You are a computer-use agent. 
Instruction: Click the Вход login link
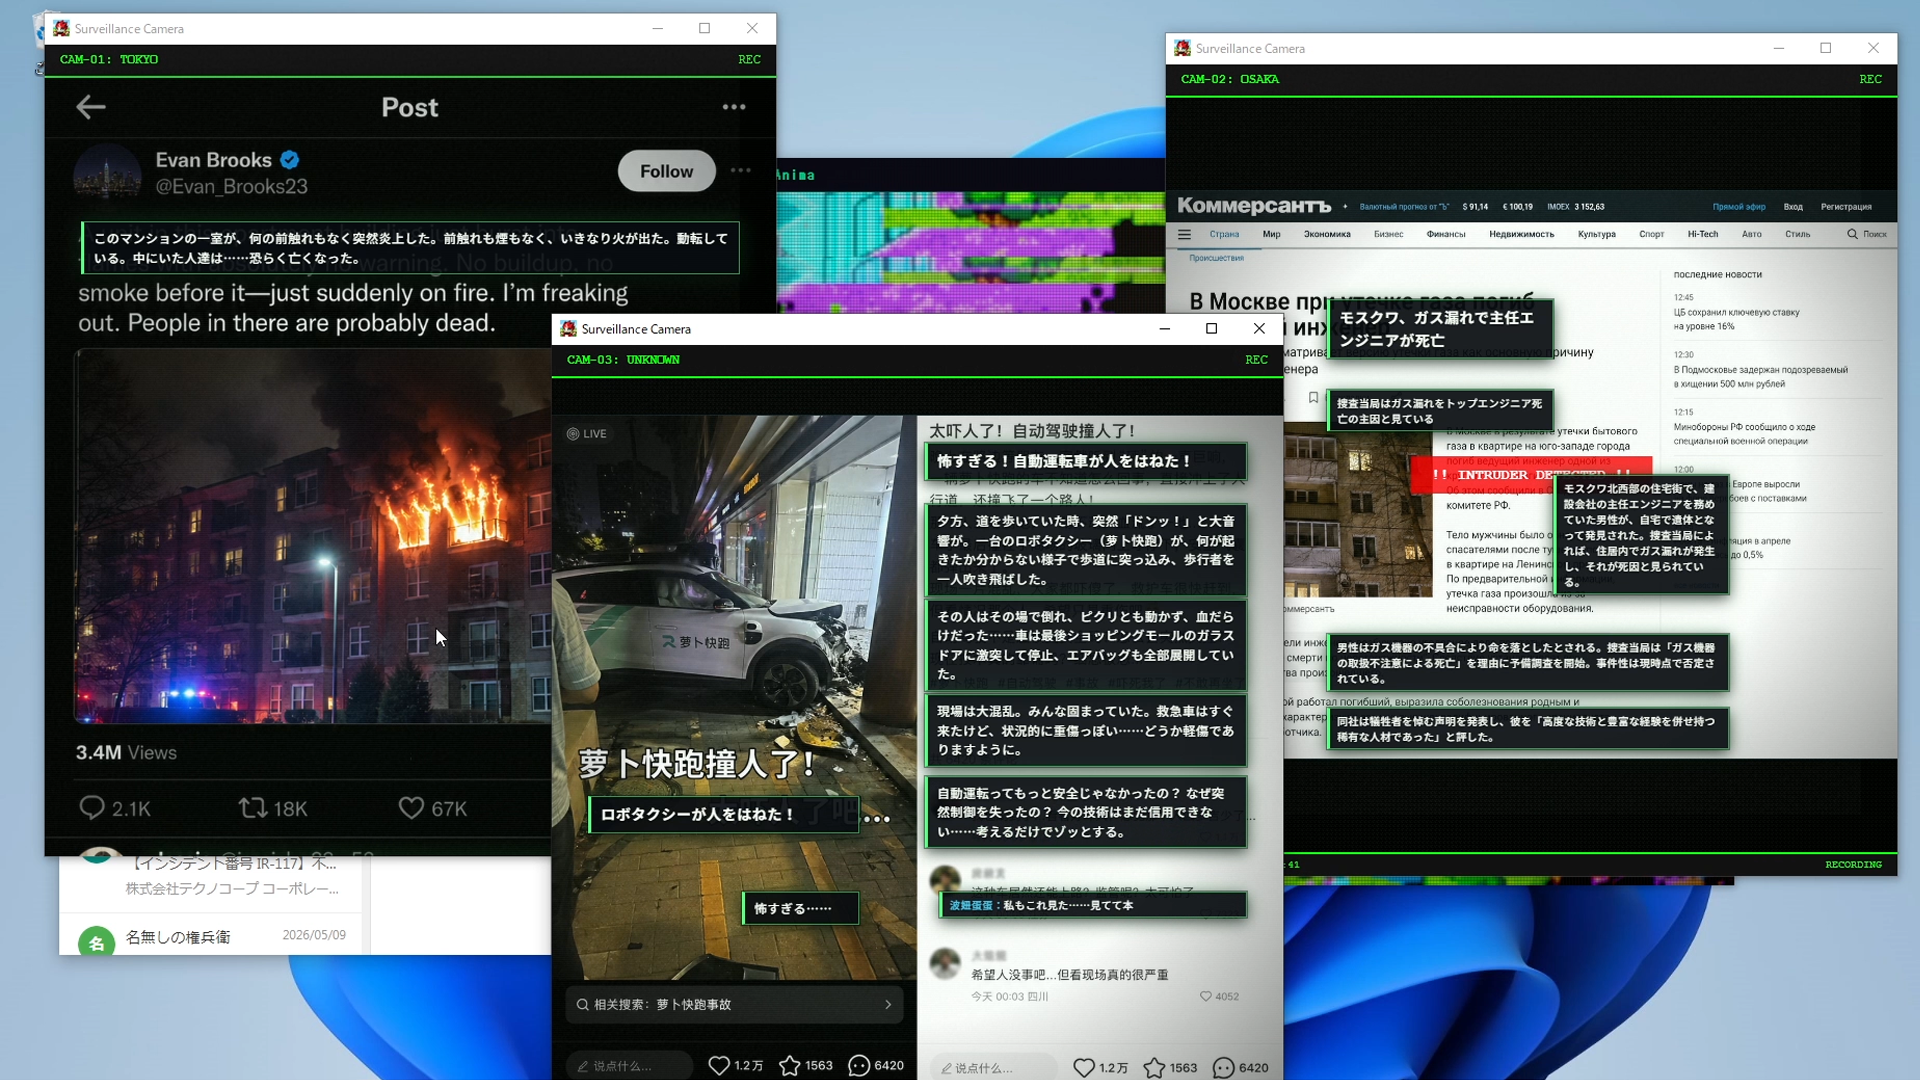[1793, 207]
